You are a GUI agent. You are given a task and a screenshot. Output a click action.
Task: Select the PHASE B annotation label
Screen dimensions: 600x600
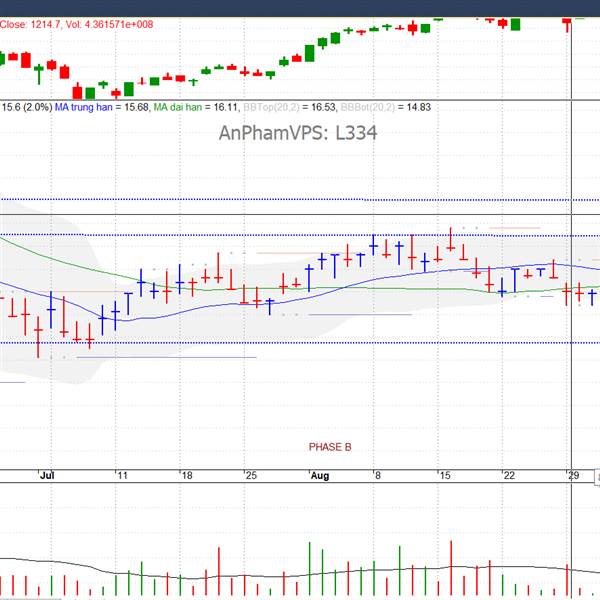(x=330, y=447)
